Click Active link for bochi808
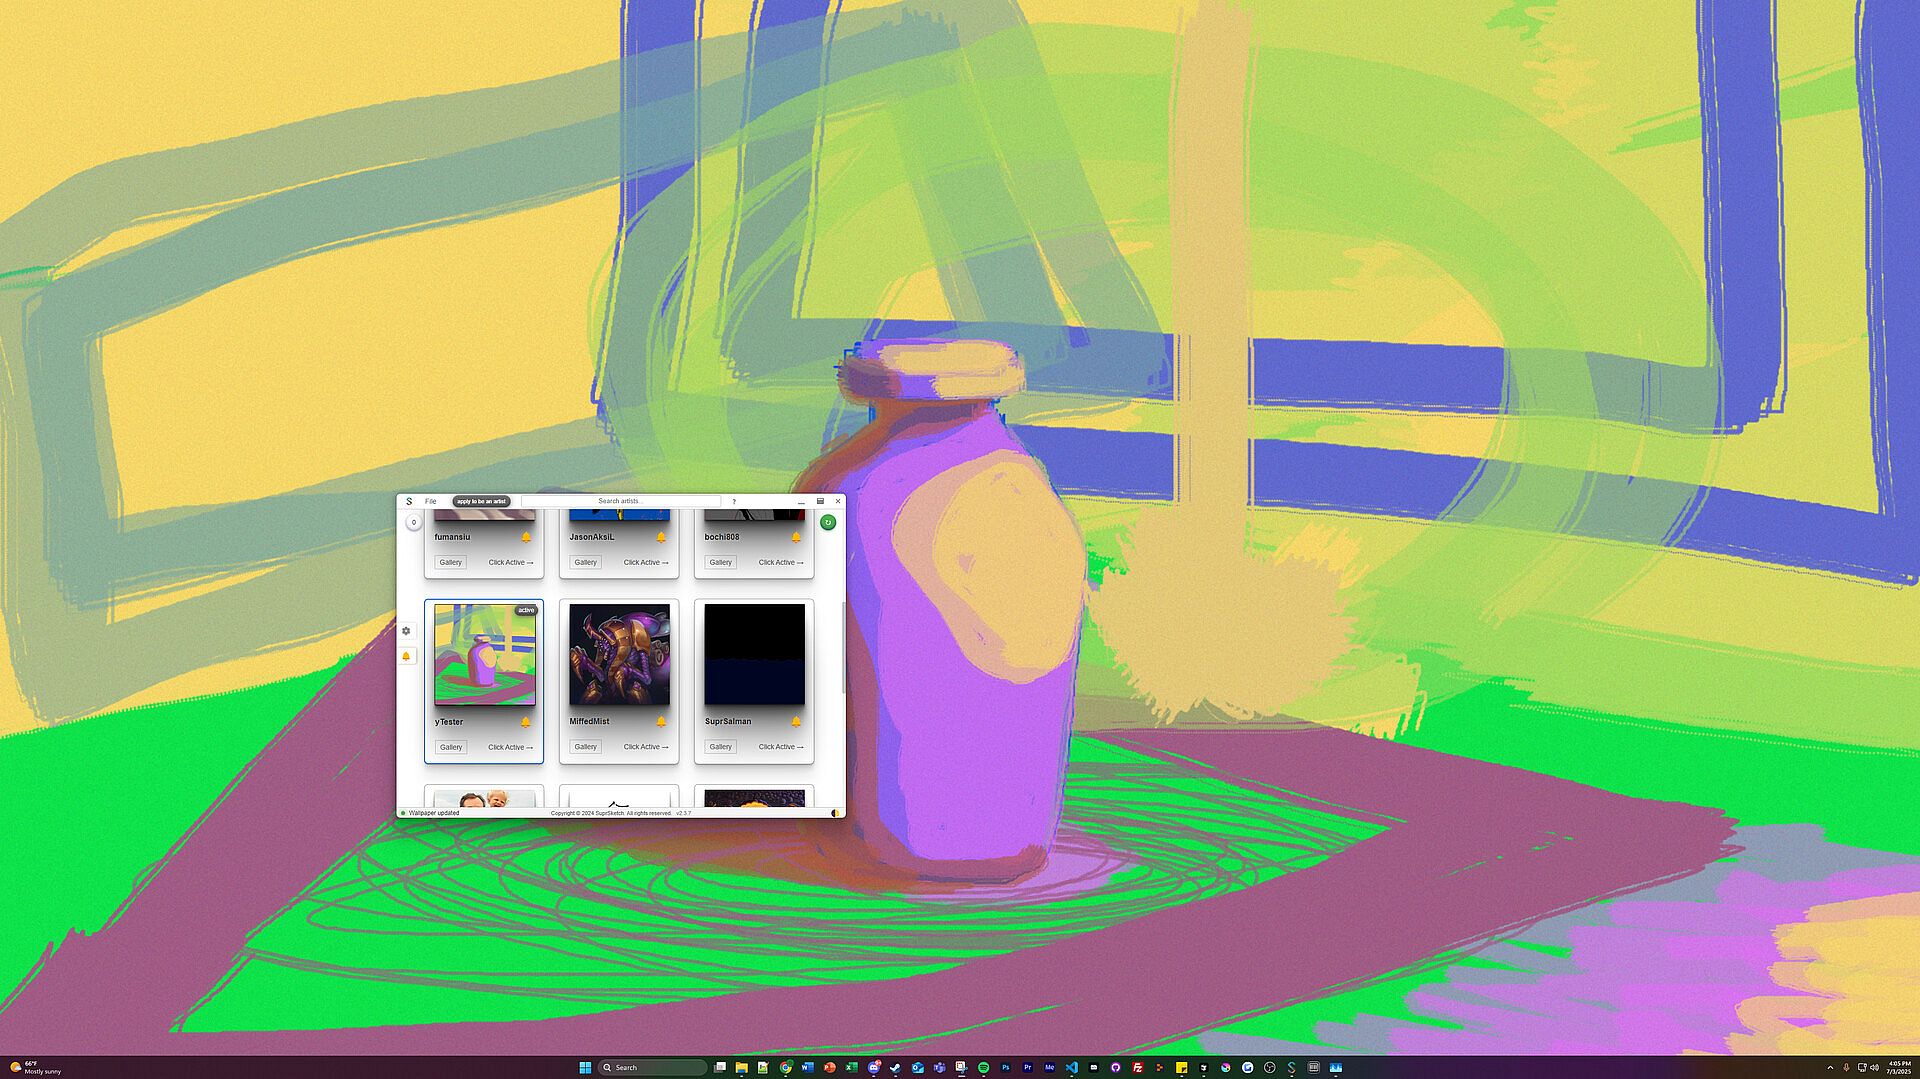The image size is (1920, 1079). [781, 562]
